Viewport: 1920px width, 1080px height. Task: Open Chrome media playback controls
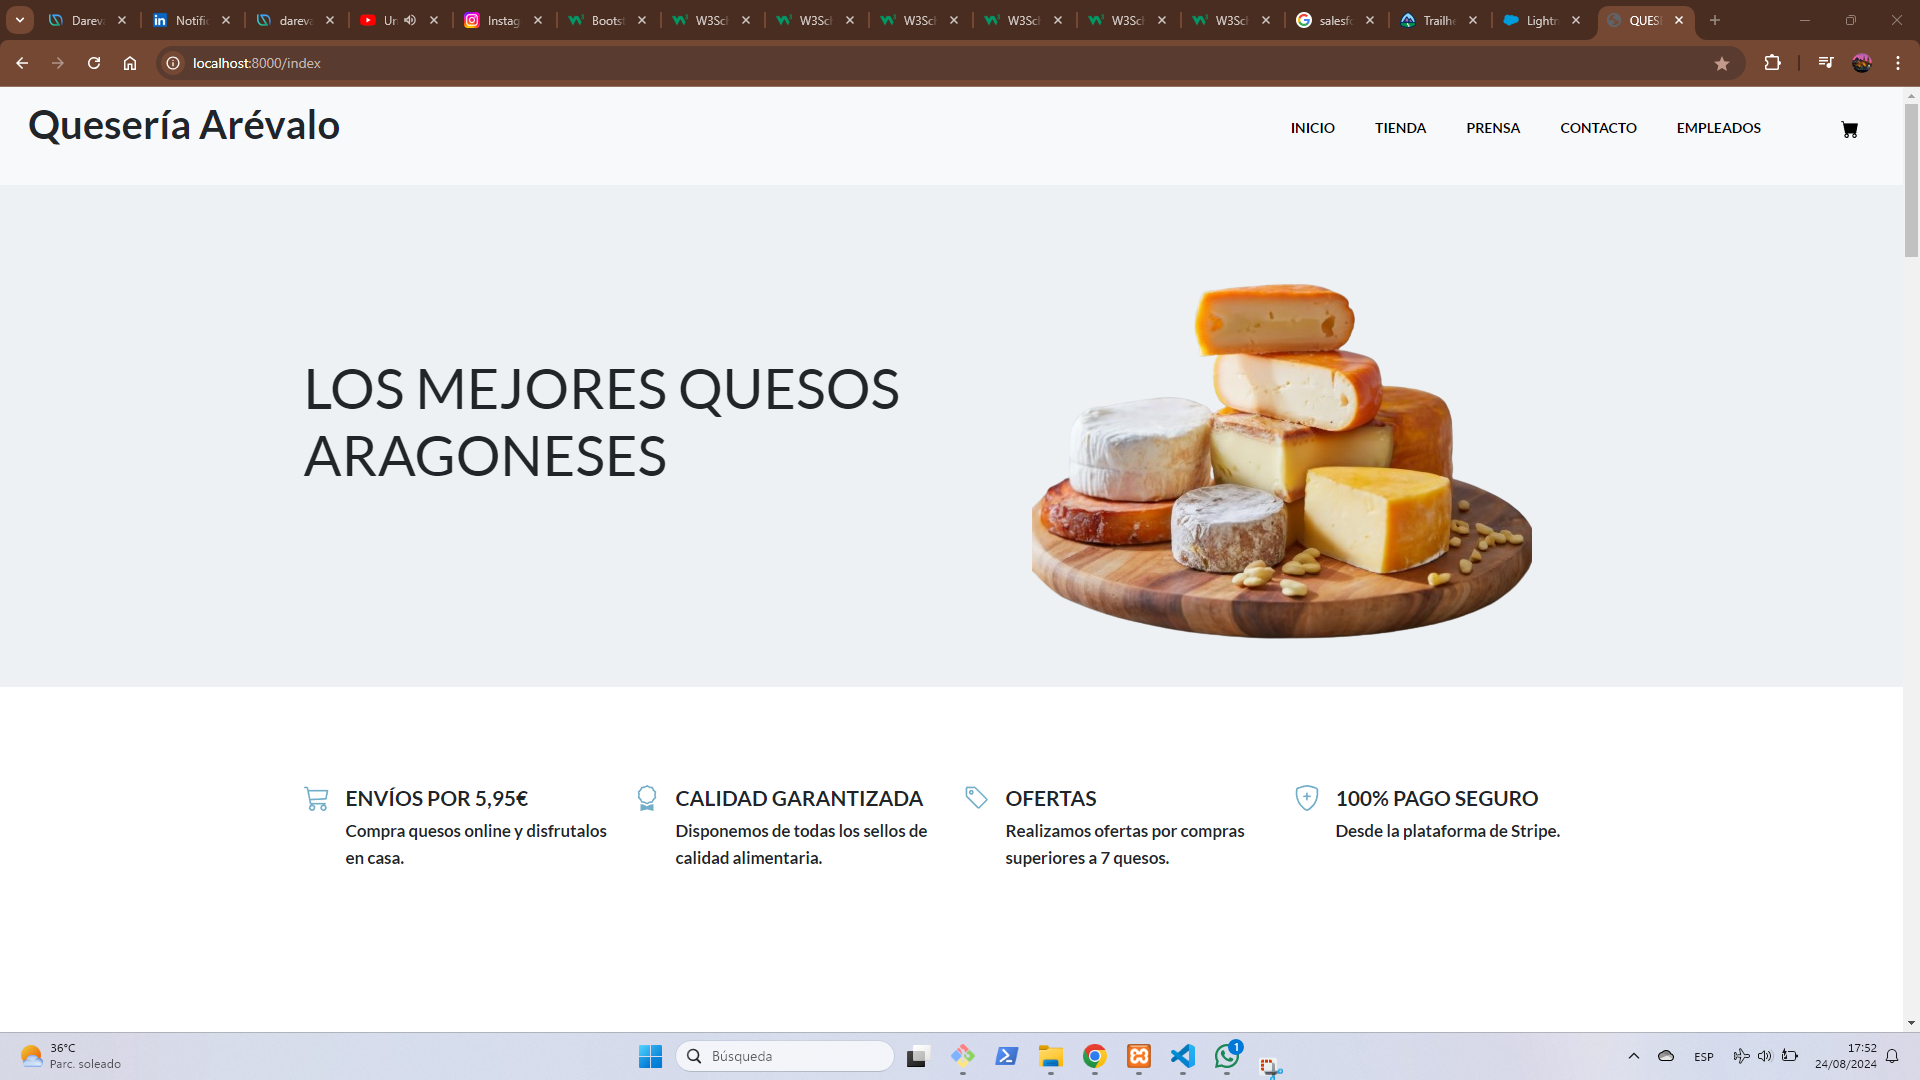tap(1825, 62)
